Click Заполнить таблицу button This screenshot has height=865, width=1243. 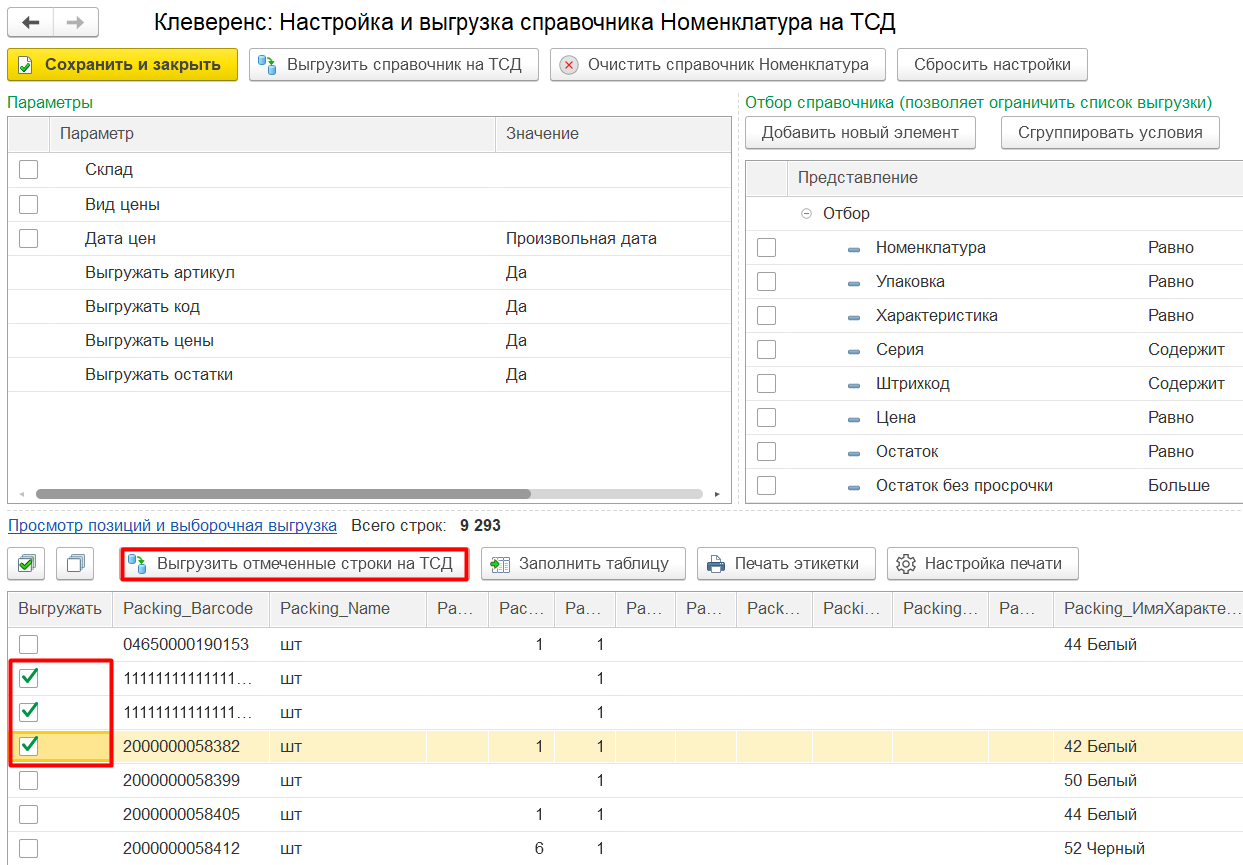point(583,564)
